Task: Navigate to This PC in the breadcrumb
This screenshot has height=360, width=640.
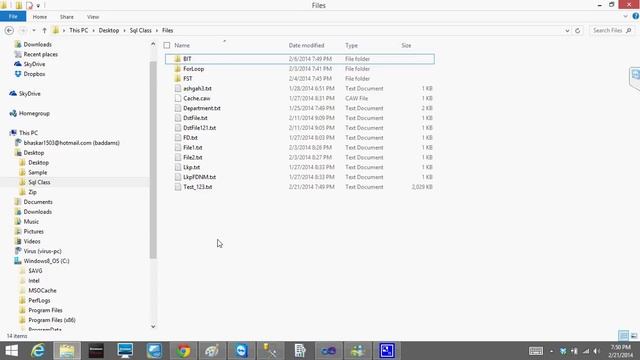Action: (78, 31)
